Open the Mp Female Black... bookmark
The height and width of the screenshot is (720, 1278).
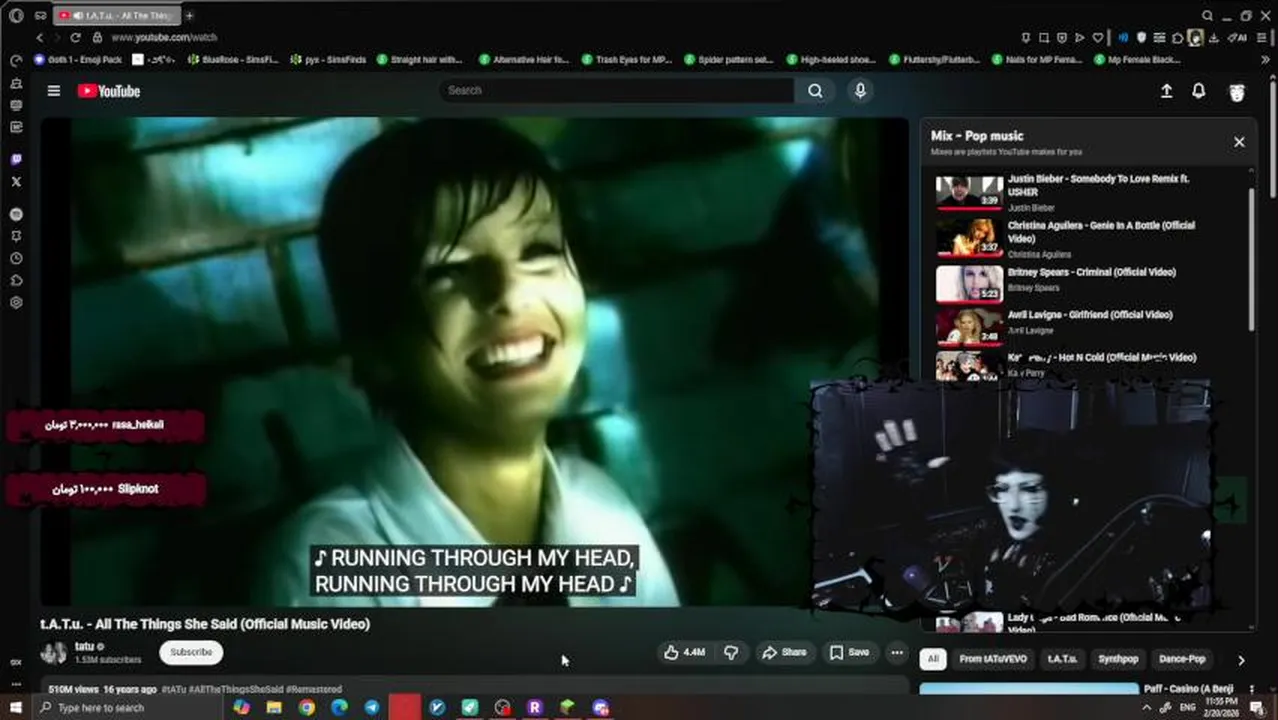pyautogui.click(x=1138, y=60)
